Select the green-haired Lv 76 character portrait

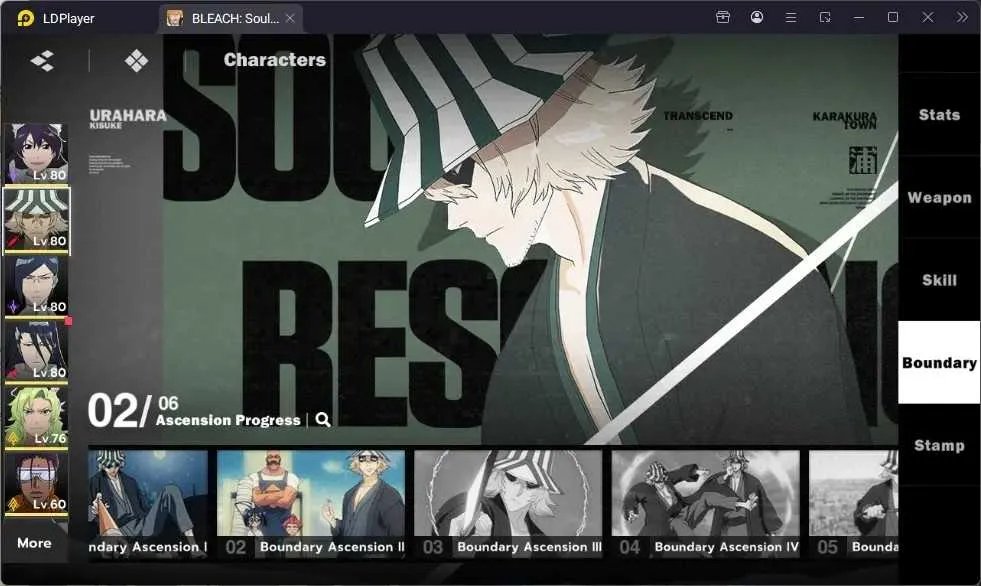(x=36, y=417)
